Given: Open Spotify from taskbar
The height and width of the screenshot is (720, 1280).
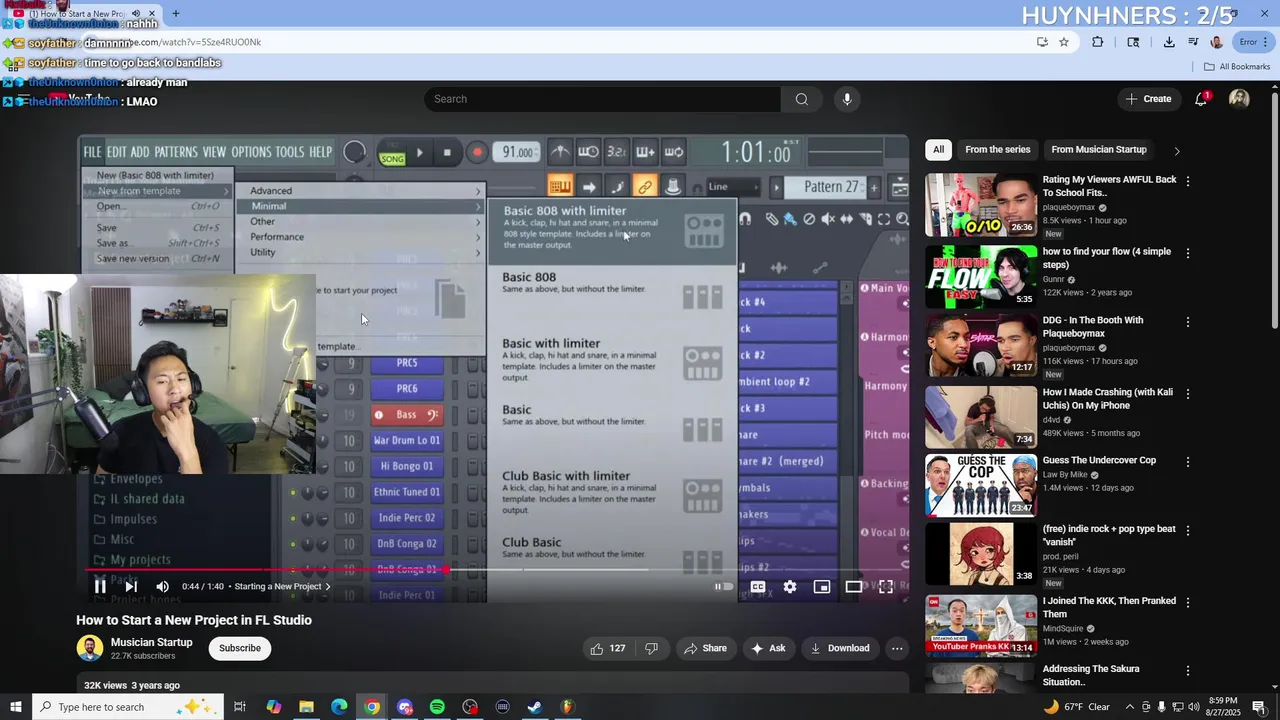Looking at the screenshot, I should point(437,707).
